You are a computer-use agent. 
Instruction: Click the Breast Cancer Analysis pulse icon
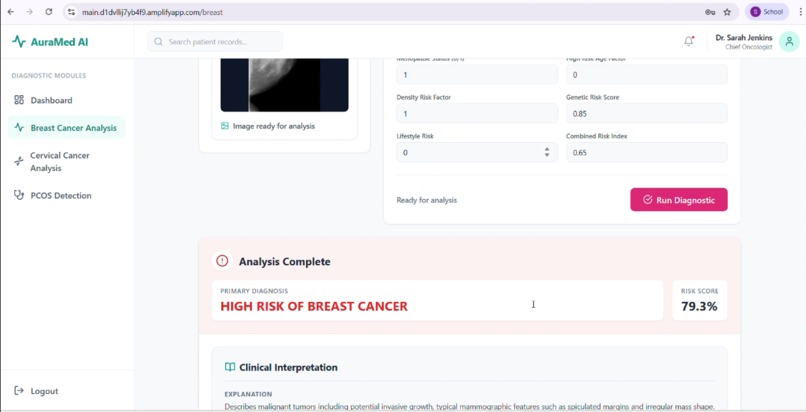(x=19, y=128)
